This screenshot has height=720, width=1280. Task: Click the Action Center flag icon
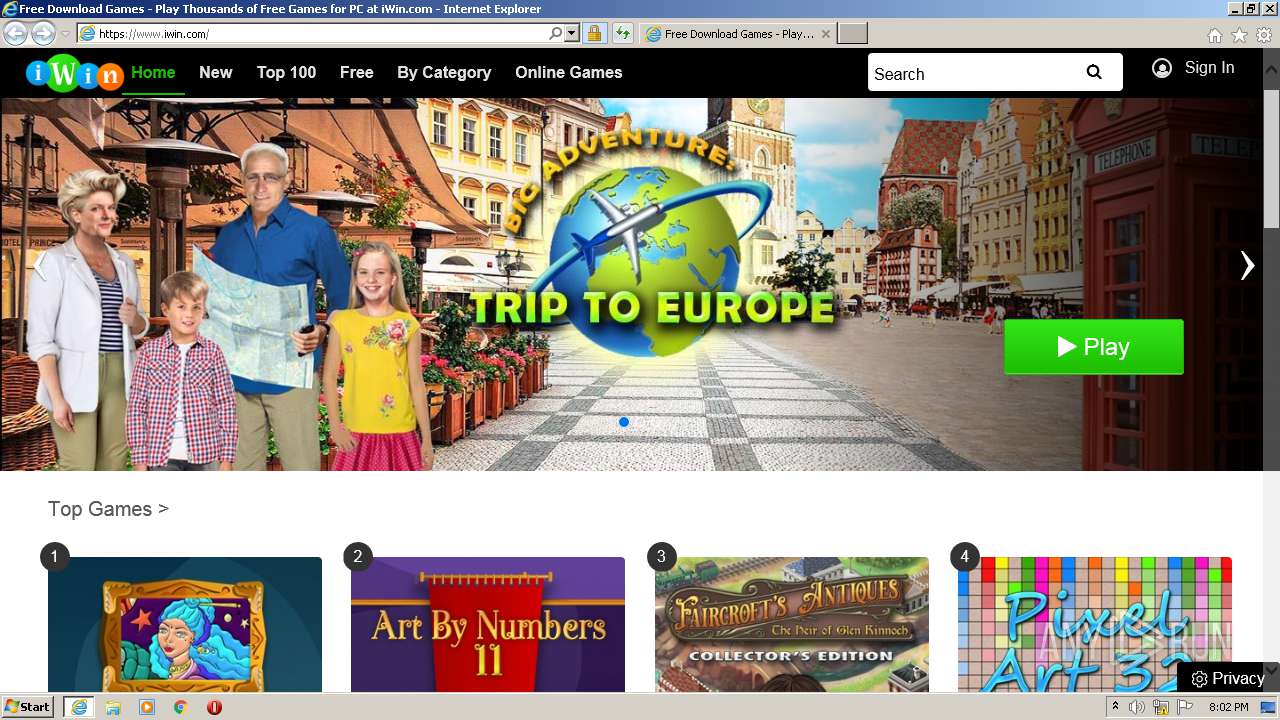point(1185,707)
